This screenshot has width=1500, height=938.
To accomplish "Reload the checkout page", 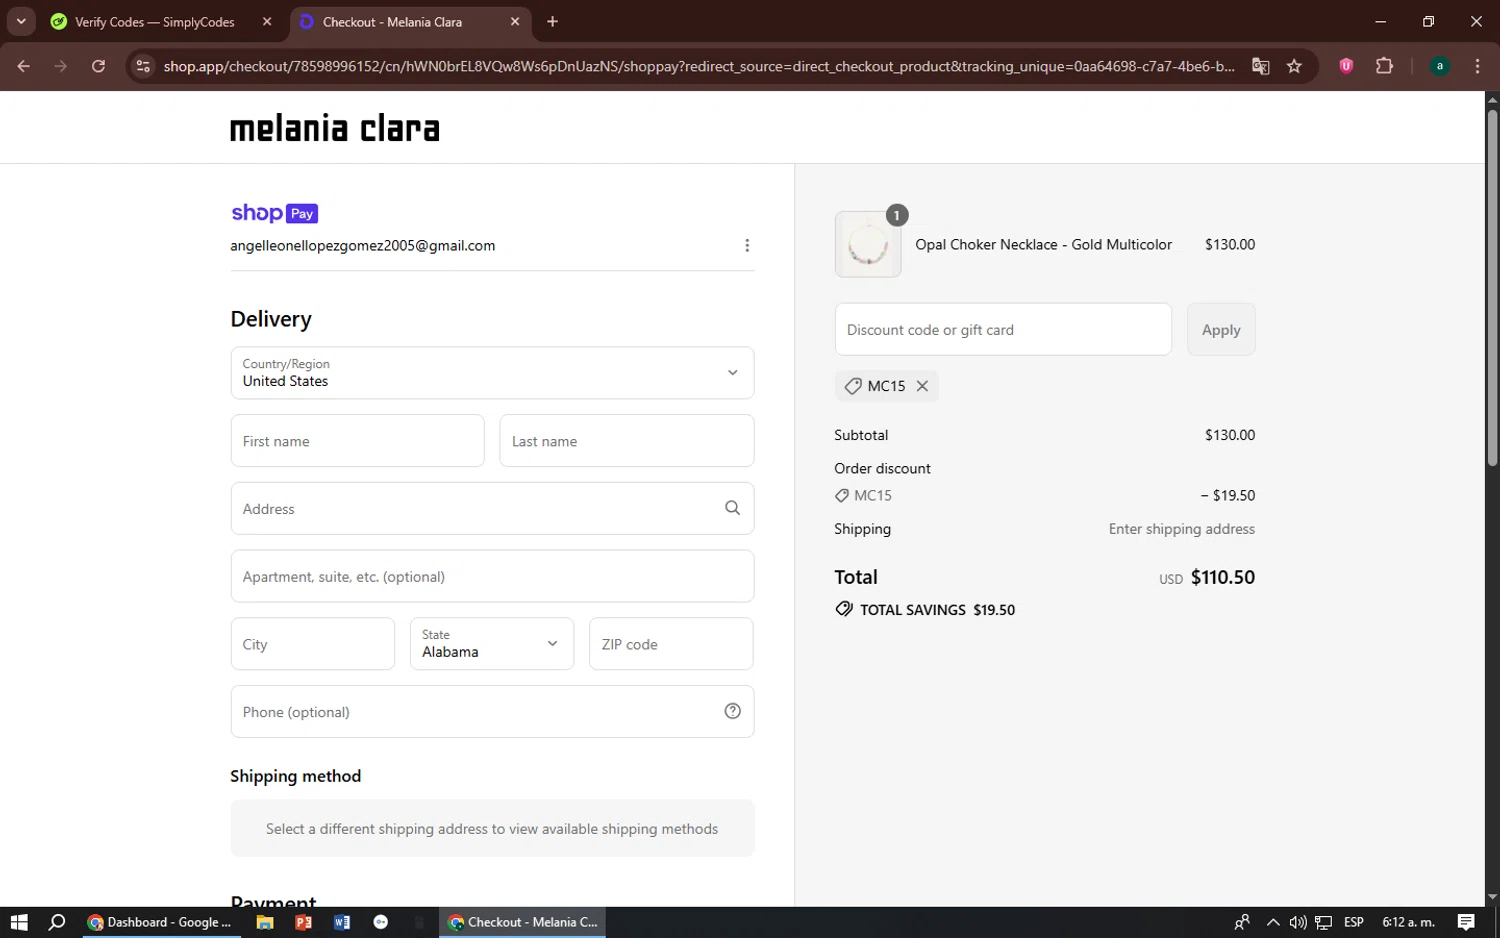I will (x=98, y=66).
